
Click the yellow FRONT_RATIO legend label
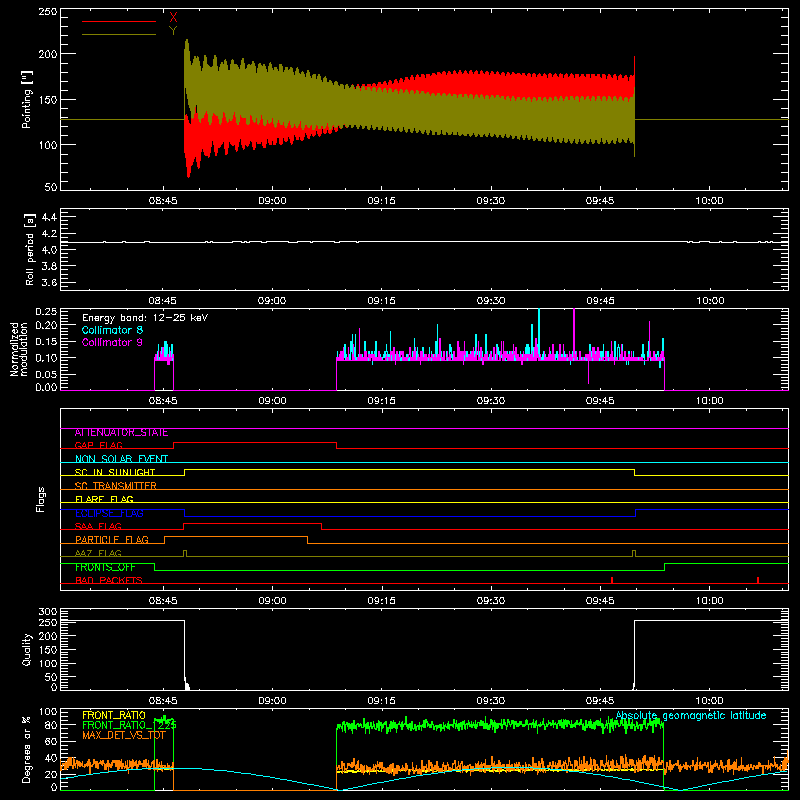coord(114,715)
